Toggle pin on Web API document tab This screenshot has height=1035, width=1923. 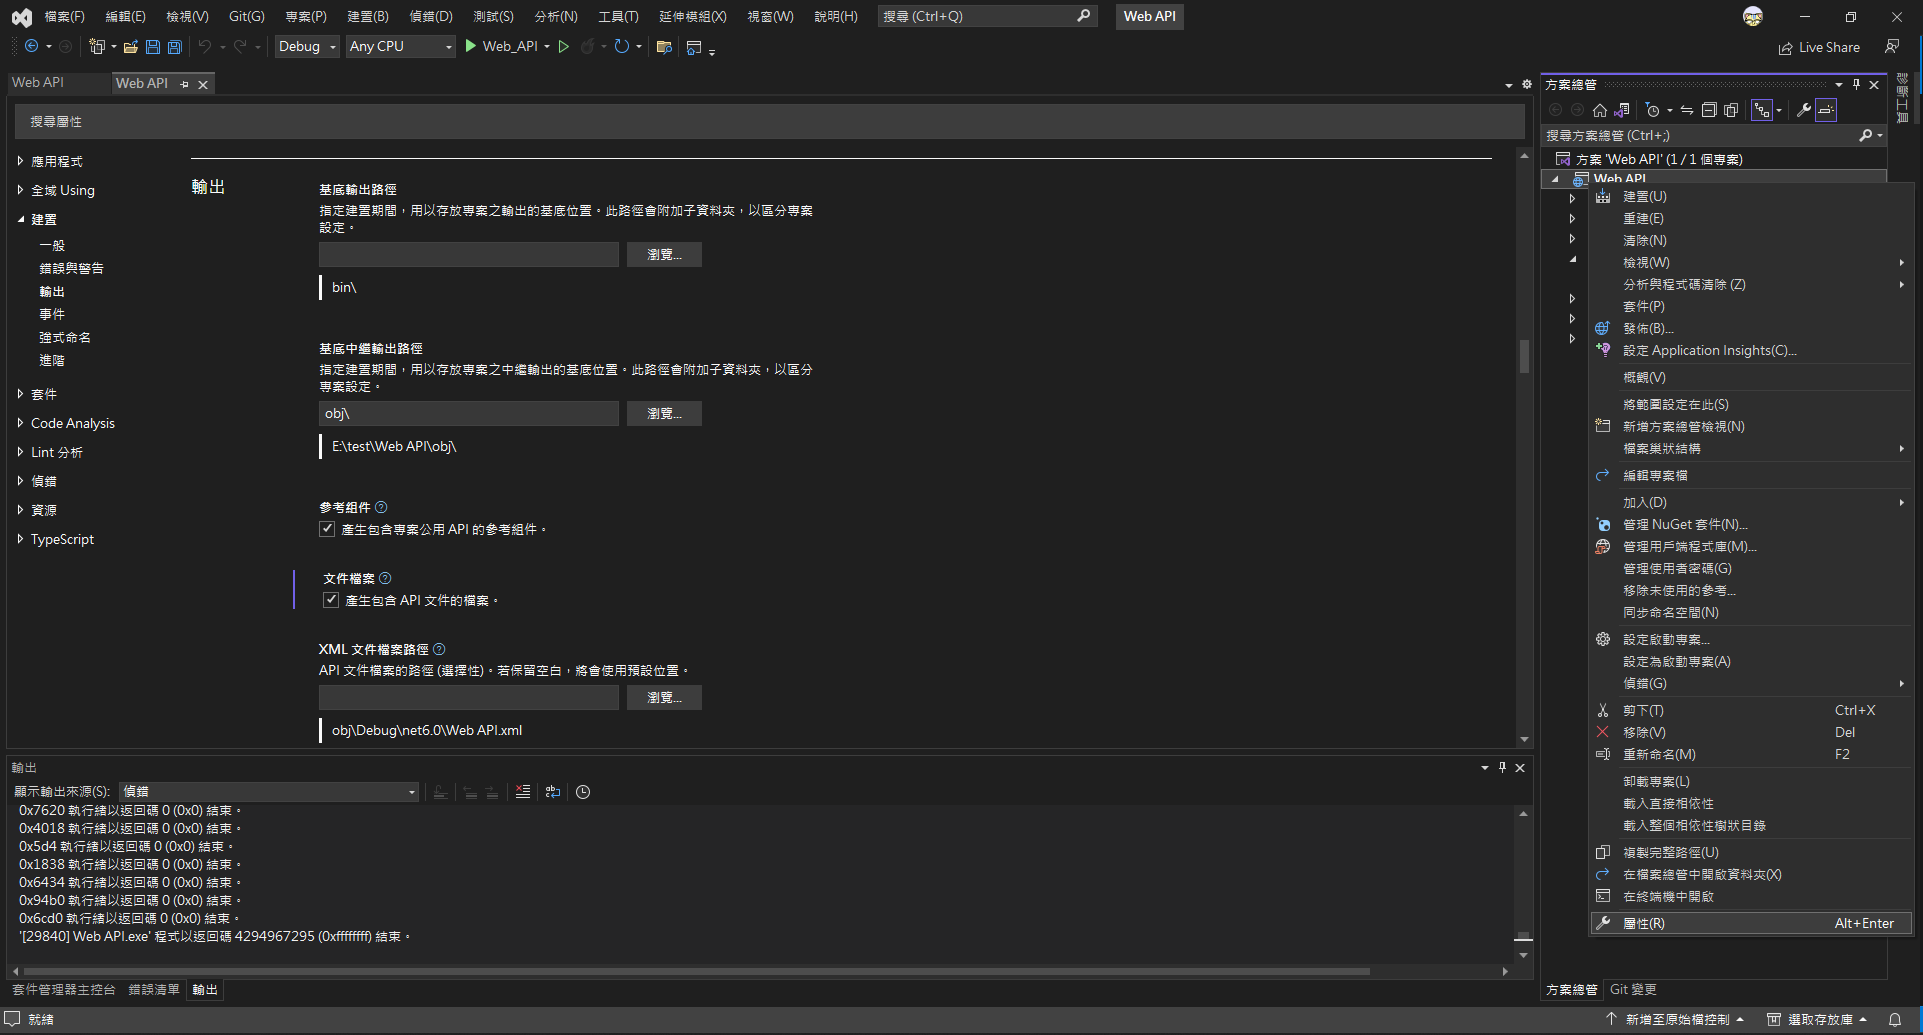184,84
